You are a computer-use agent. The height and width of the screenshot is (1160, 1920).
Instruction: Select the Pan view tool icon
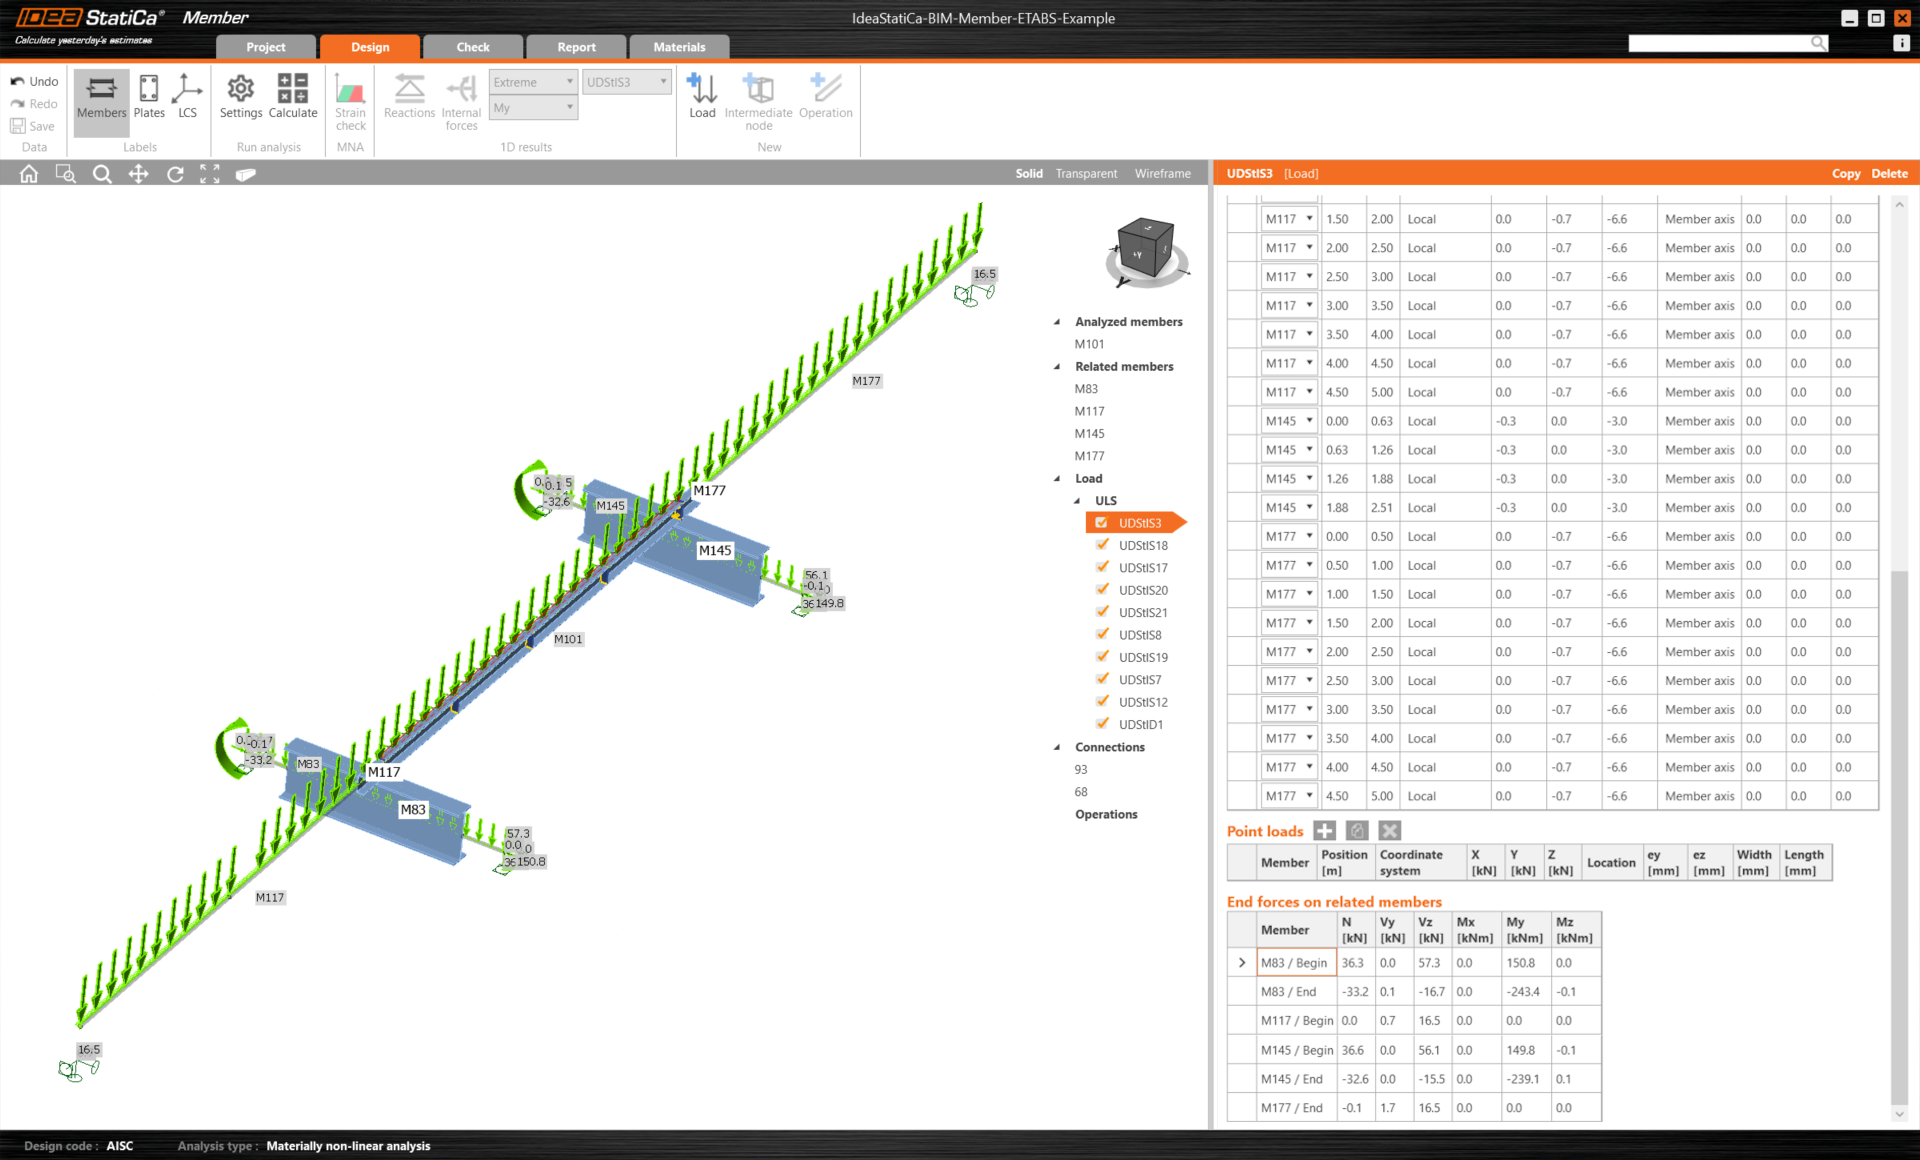pos(138,174)
